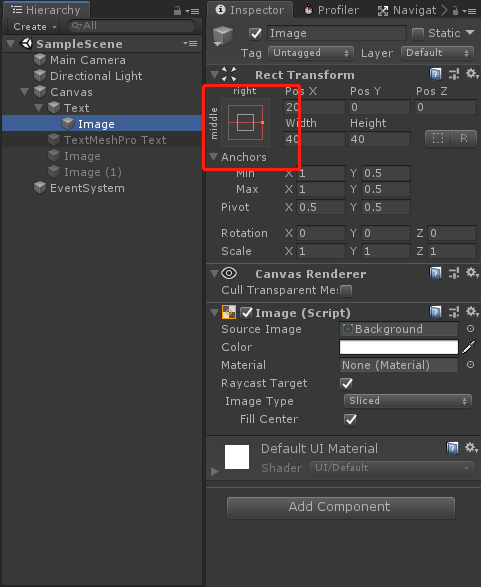
Task: Collapse the Text tree node
Action: pyautogui.click(x=39, y=108)
